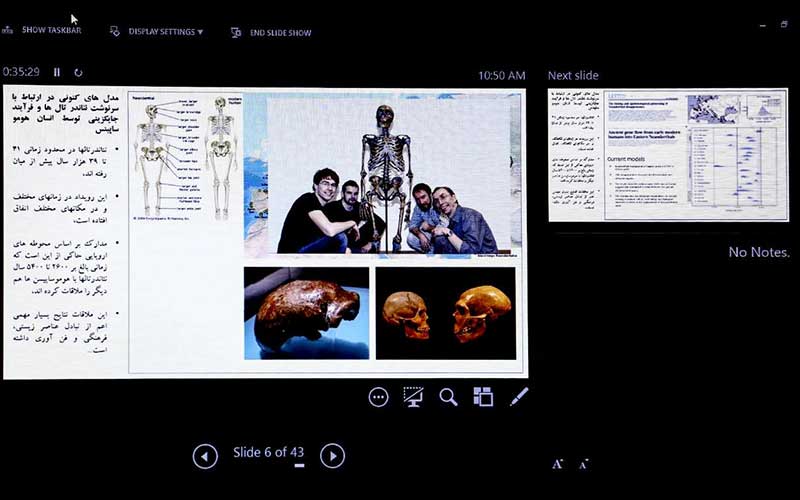Click the next slide preview thumbnail
This screenshot has height=500, width=800.
click(668, 155)
